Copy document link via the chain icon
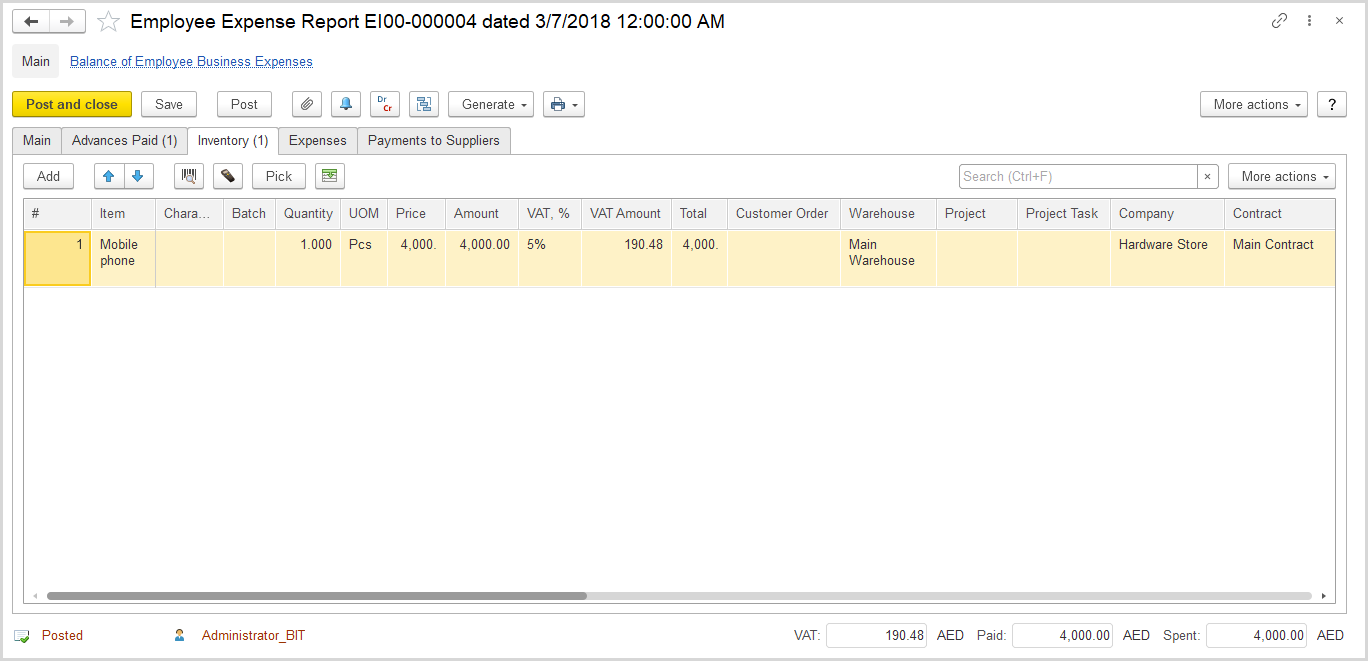 (1279, 20)
